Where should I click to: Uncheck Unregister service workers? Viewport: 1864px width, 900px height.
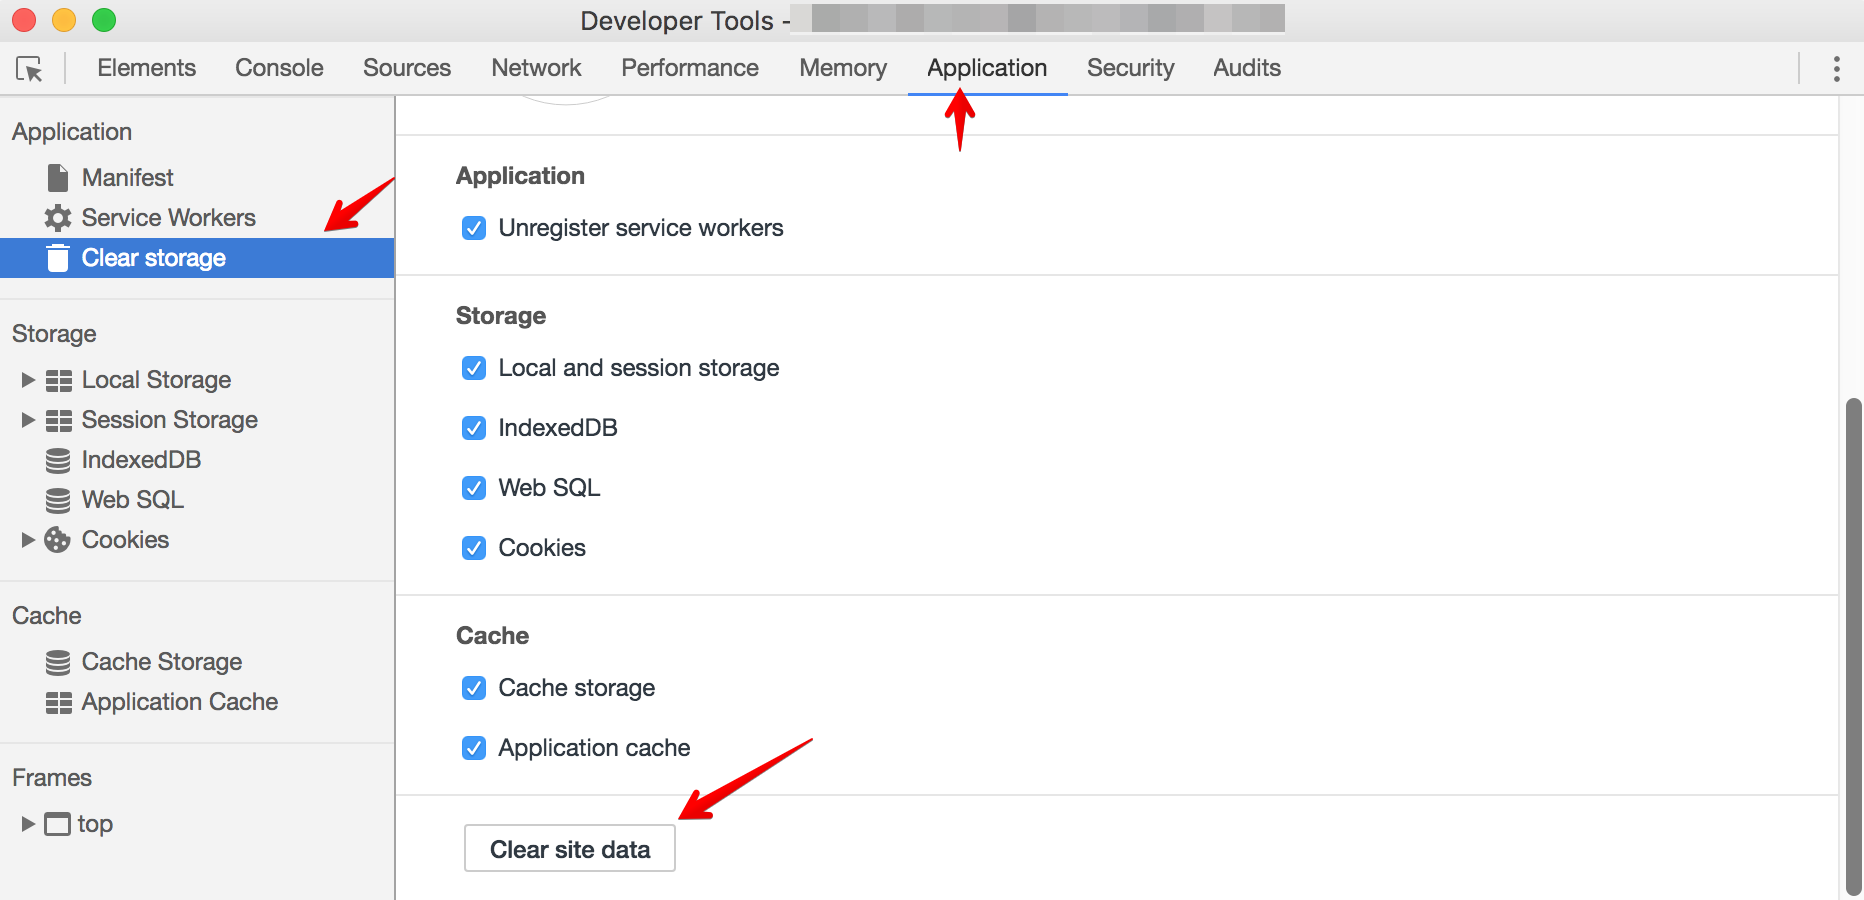click(x=473, y=228)
